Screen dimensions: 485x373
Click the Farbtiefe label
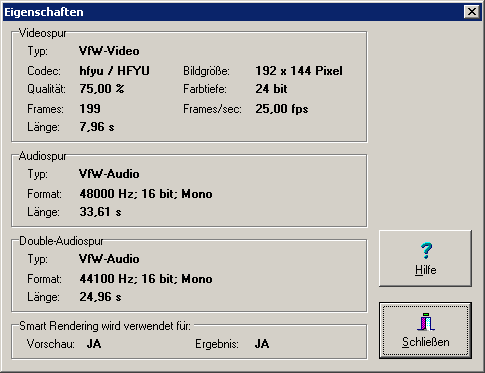(x=205, y=89)
